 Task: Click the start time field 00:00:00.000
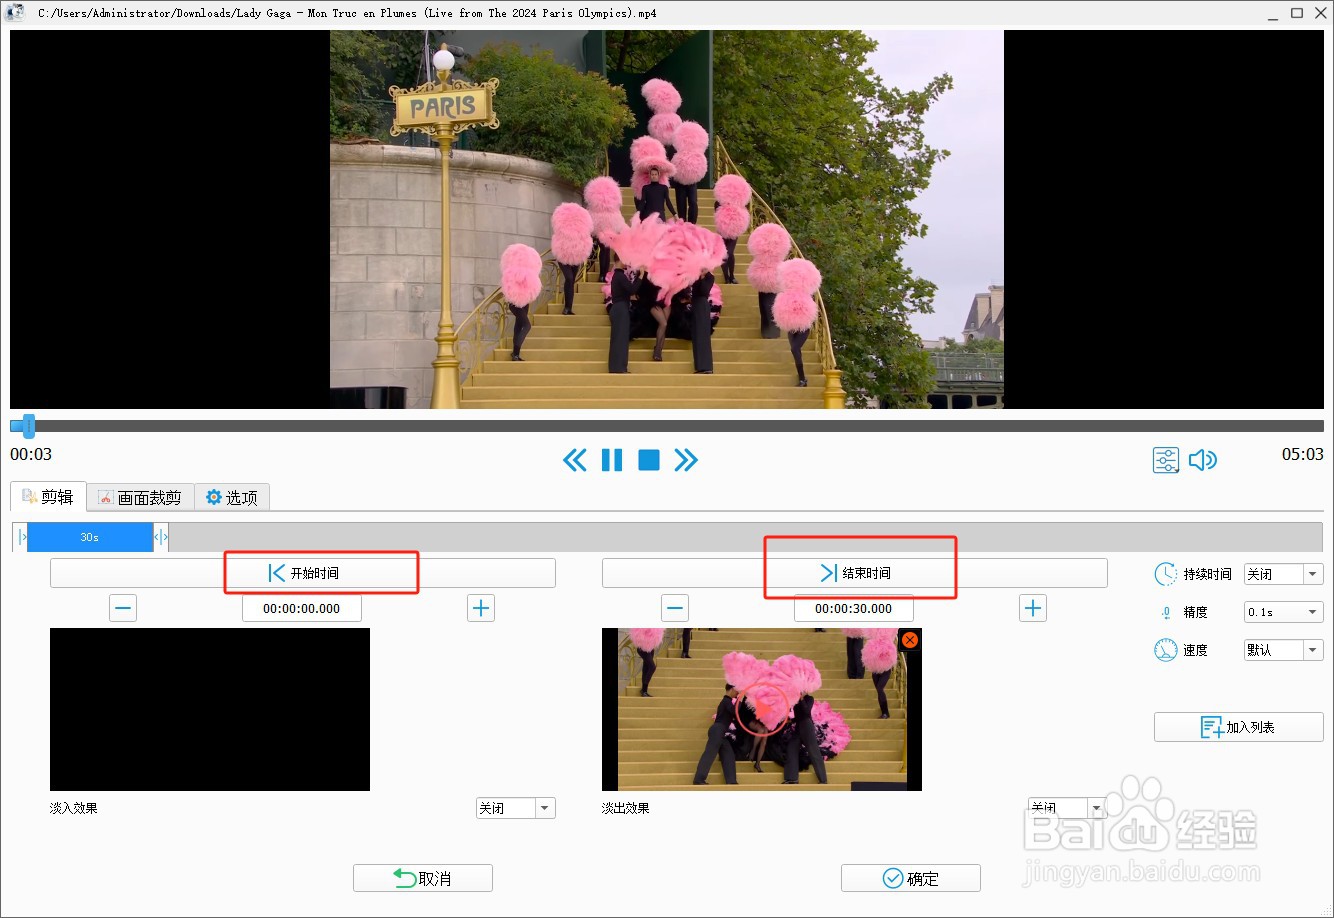click(302, 608)
